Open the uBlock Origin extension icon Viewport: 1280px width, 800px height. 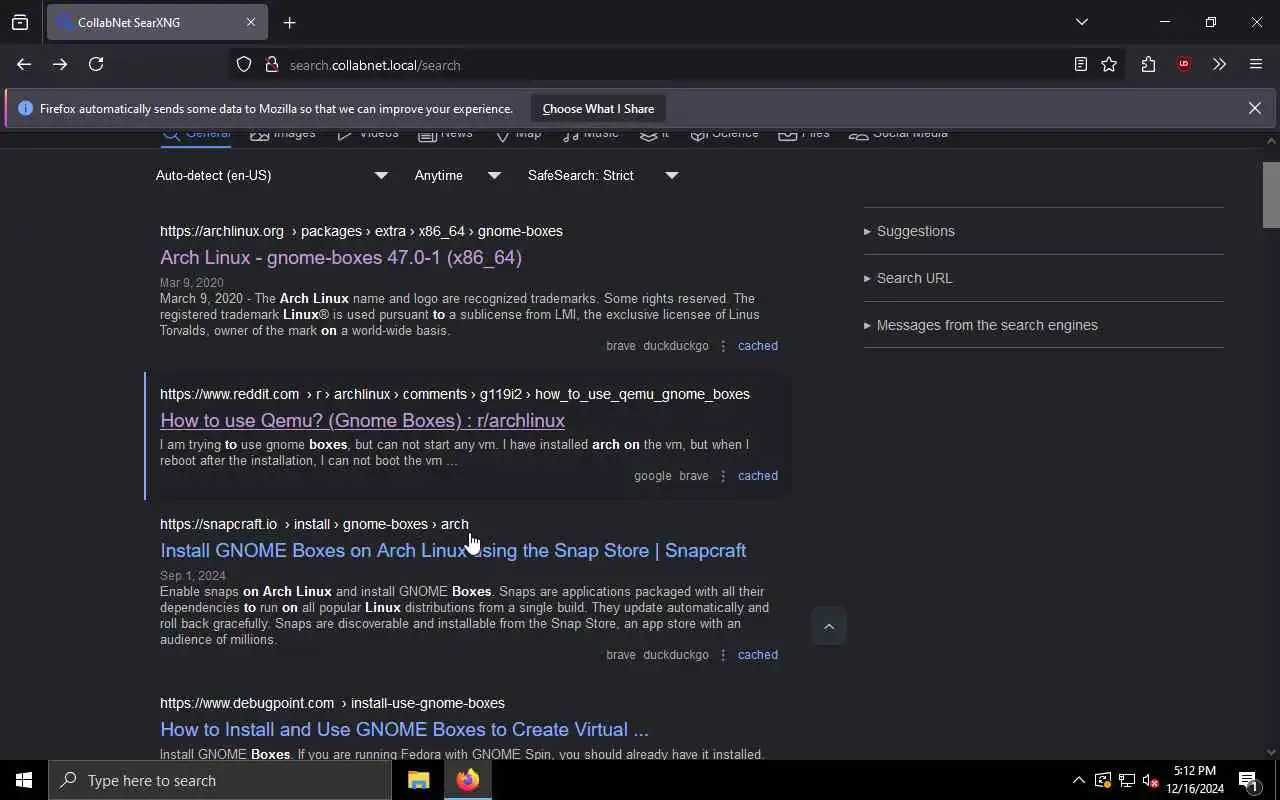point(1184,64)
